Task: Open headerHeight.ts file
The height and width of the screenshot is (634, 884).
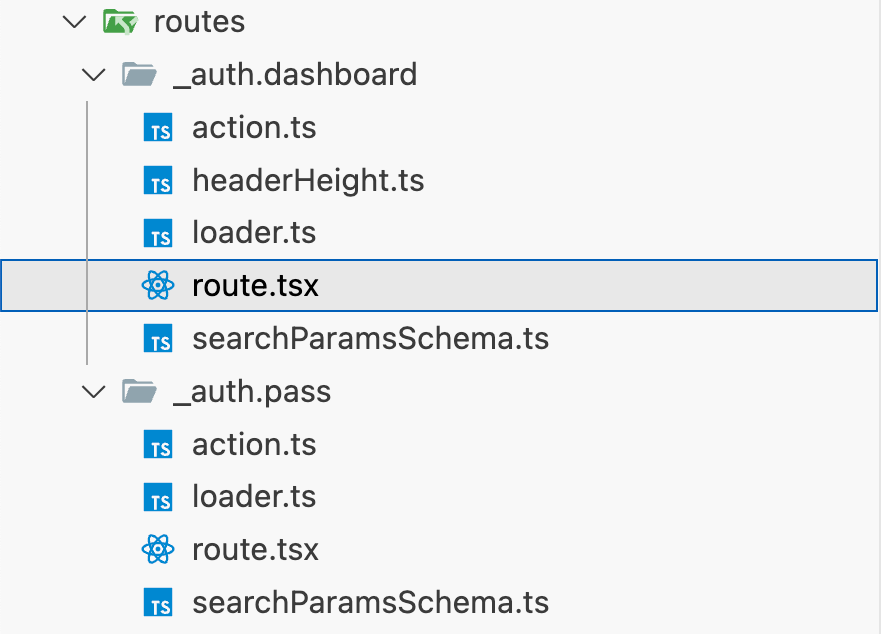Action: coord(308,181)
